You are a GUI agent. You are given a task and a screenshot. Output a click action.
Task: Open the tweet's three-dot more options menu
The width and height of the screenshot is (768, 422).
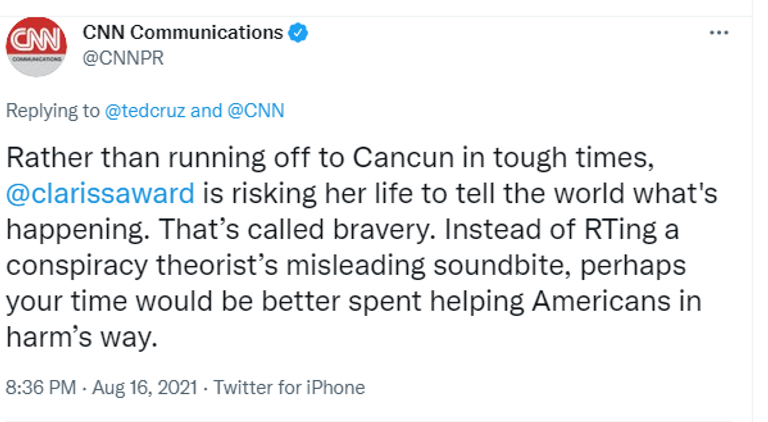718,33
